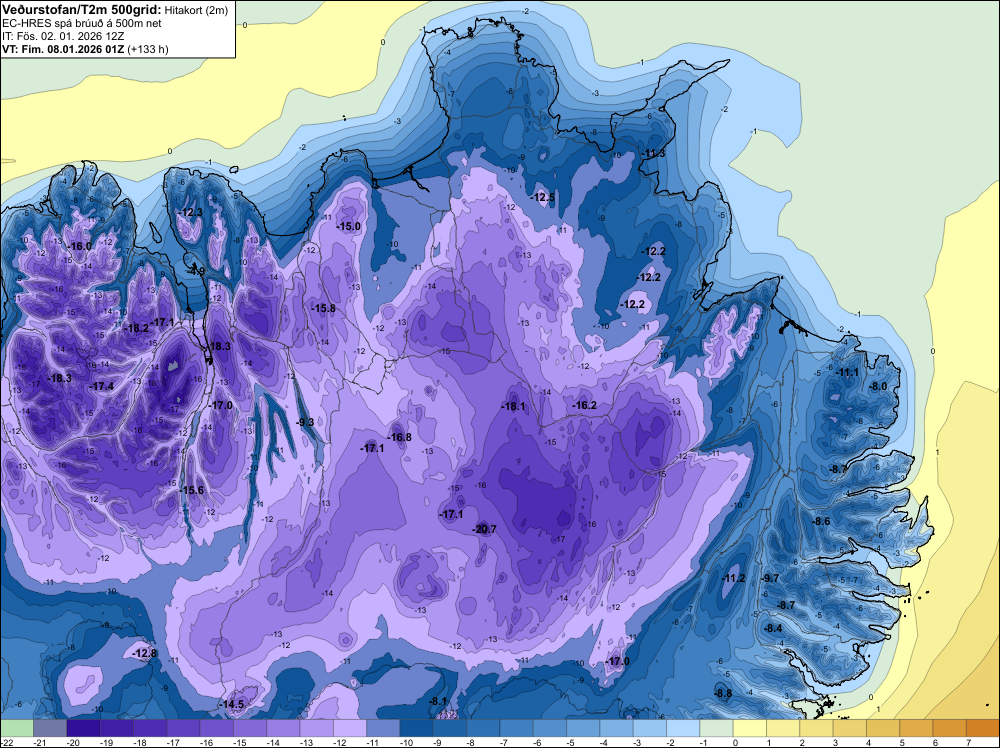Click the -15.8 temperature label
This screenshot has height=748, width=1000.
[x=323, y=308]
